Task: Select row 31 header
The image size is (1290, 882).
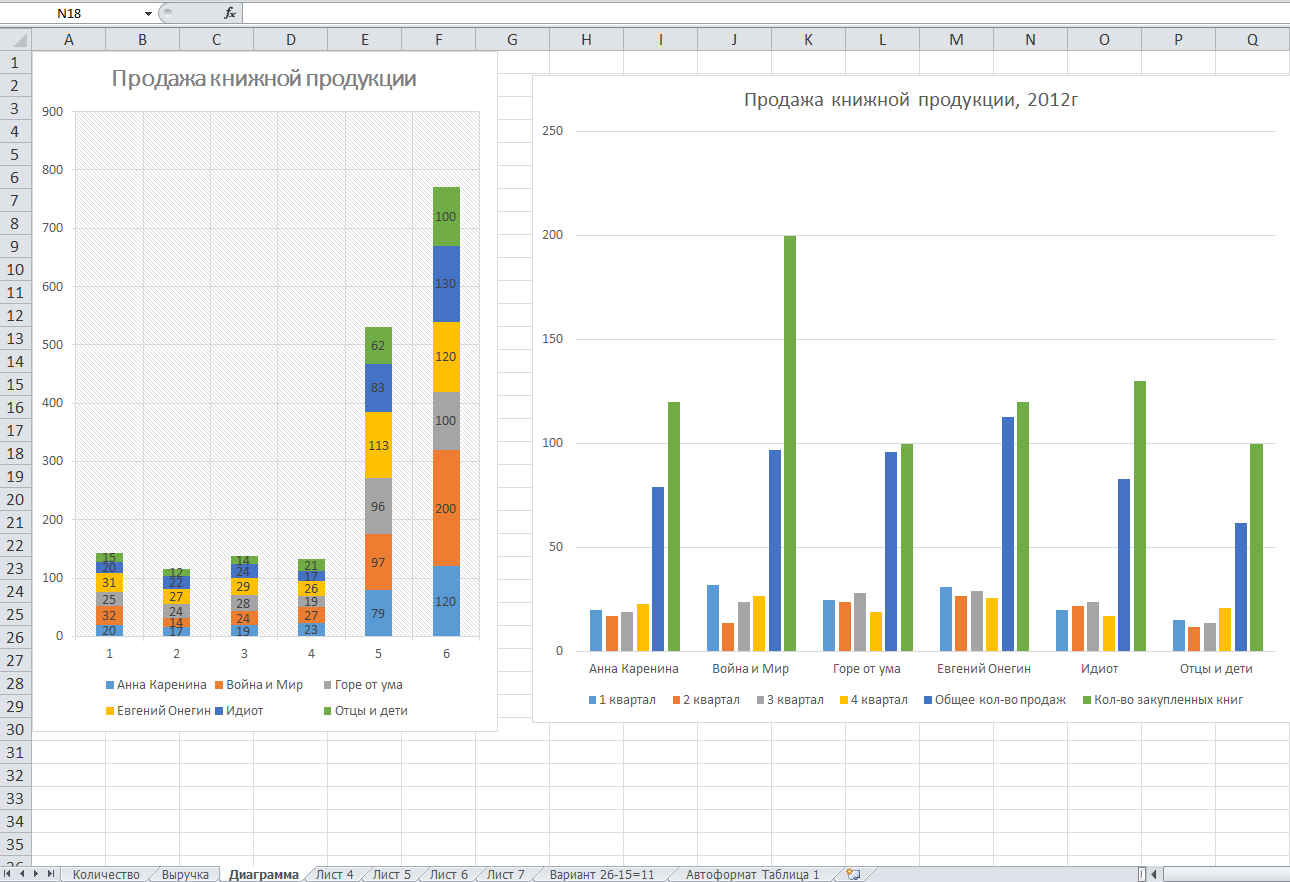Action: pos(15,753)
